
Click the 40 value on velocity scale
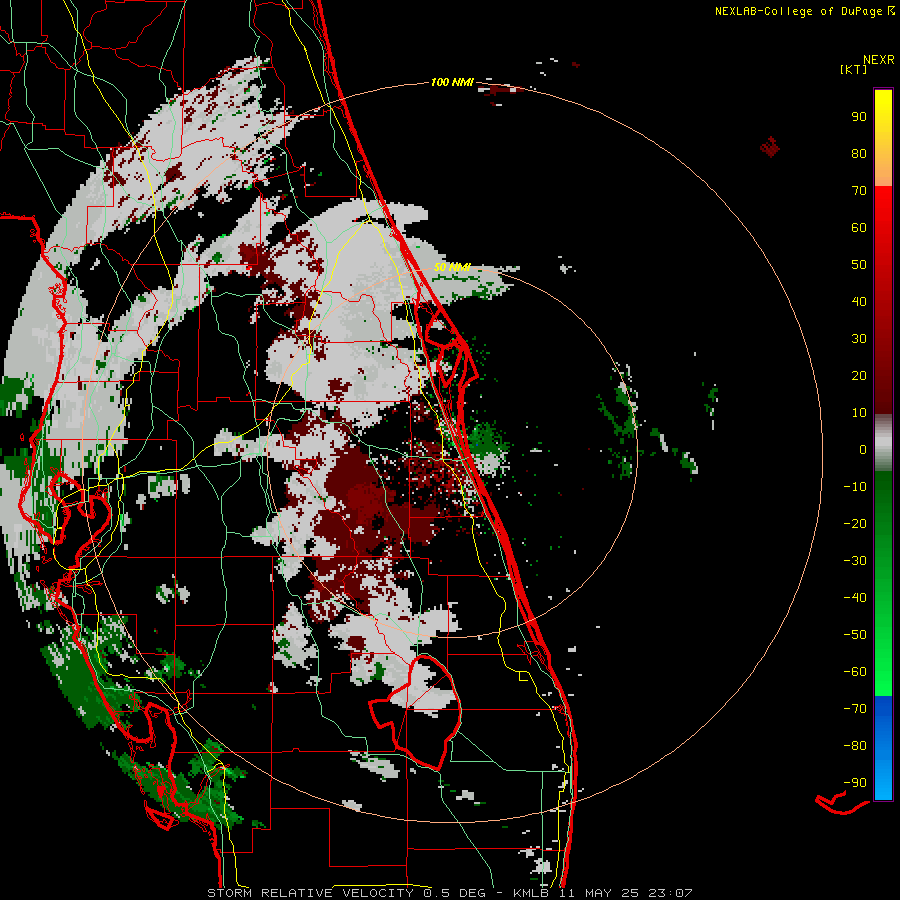pyautogui.click(x=859, y=301)
